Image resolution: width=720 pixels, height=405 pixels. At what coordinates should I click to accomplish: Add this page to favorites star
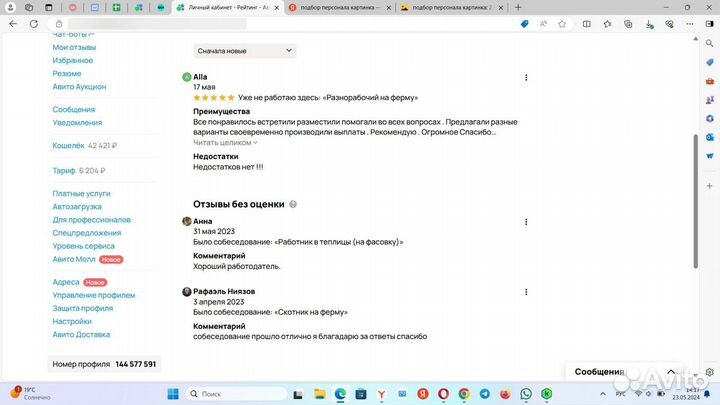[562, 24]
